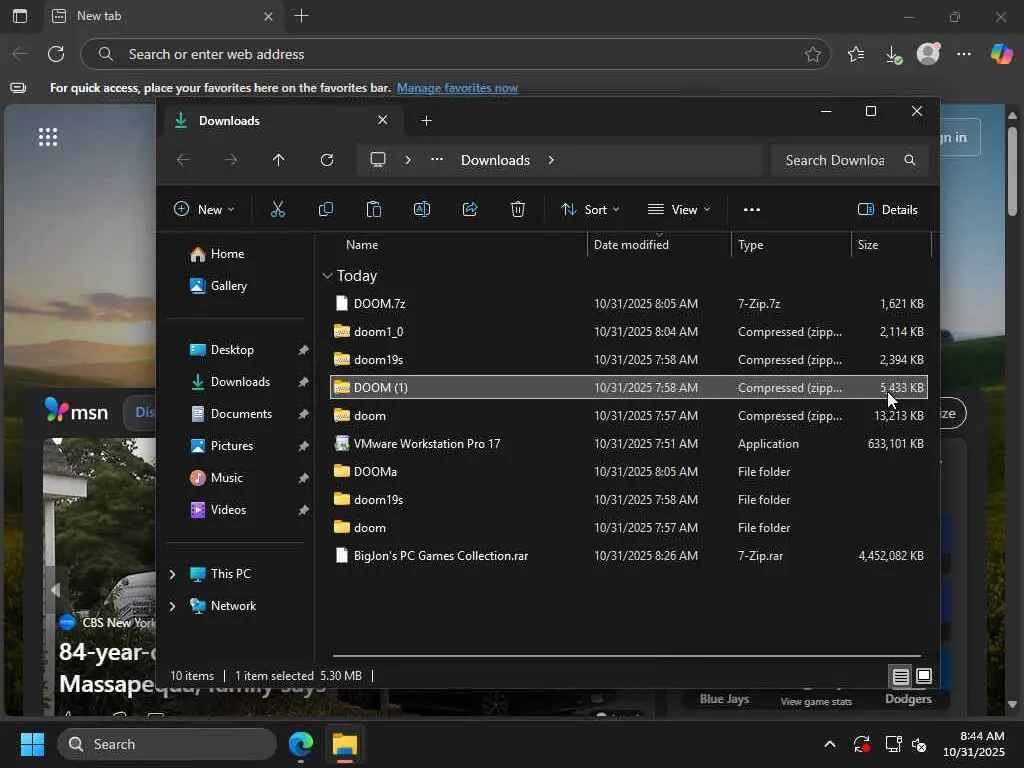Screen dimensions: 1024x768
Task: Click the search magnifier in Explorer
Action: 910,160
